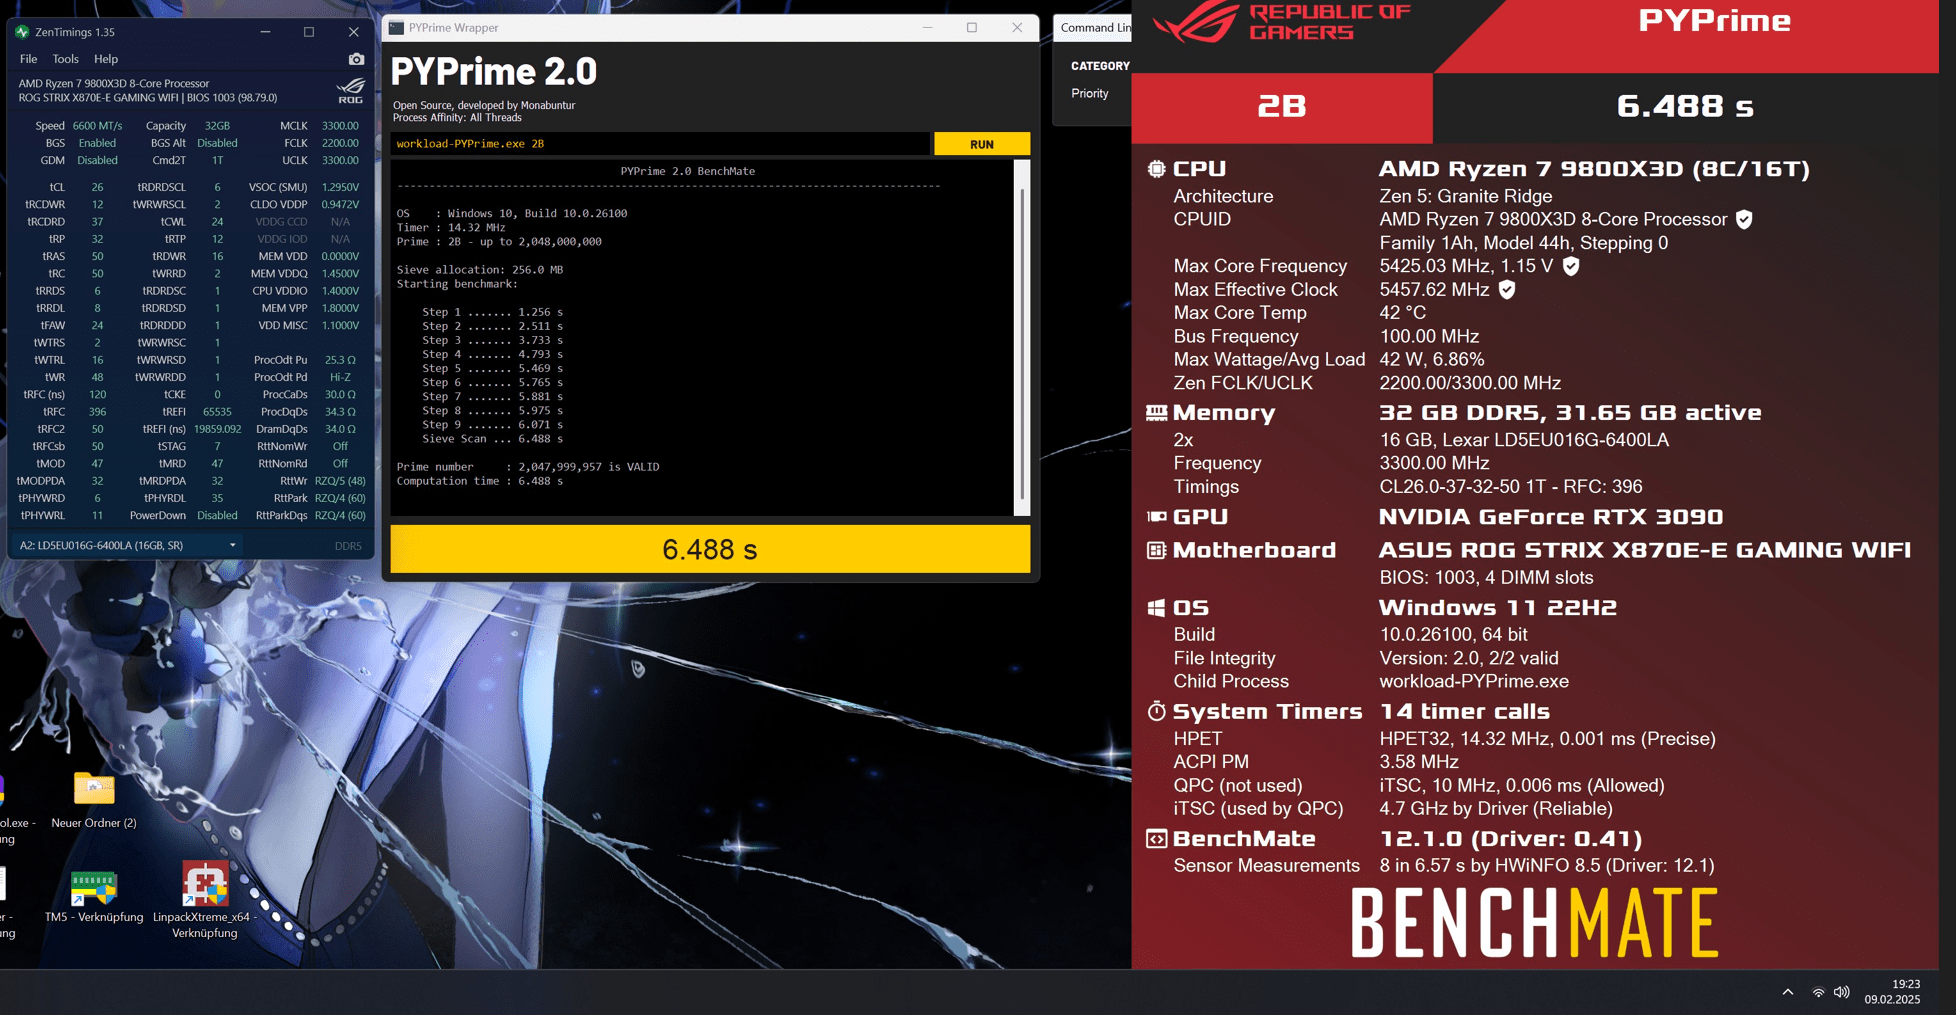The width and height of the screenshot is (1956, 1015).
Task: Show hidden tray icons with the chevron
Action: click(x=1788, y=992)
